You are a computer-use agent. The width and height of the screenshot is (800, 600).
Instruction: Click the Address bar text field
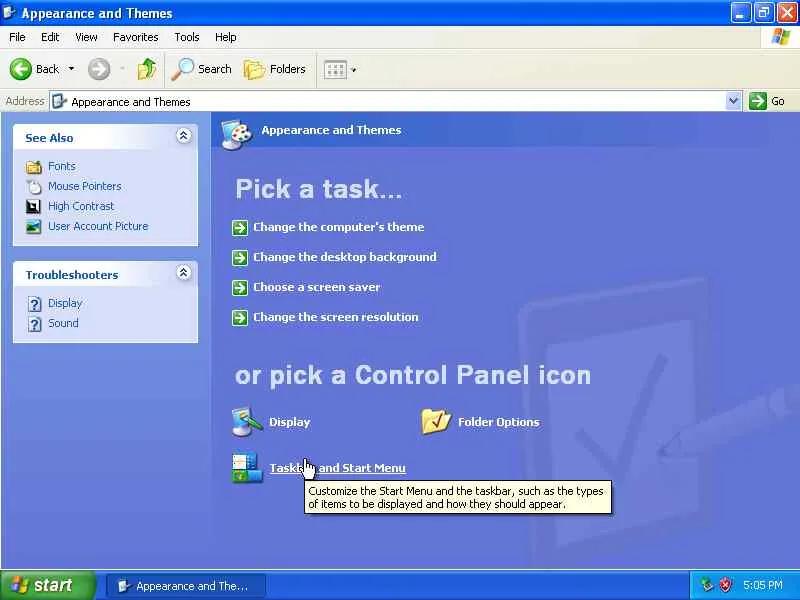tap(395, 102)
